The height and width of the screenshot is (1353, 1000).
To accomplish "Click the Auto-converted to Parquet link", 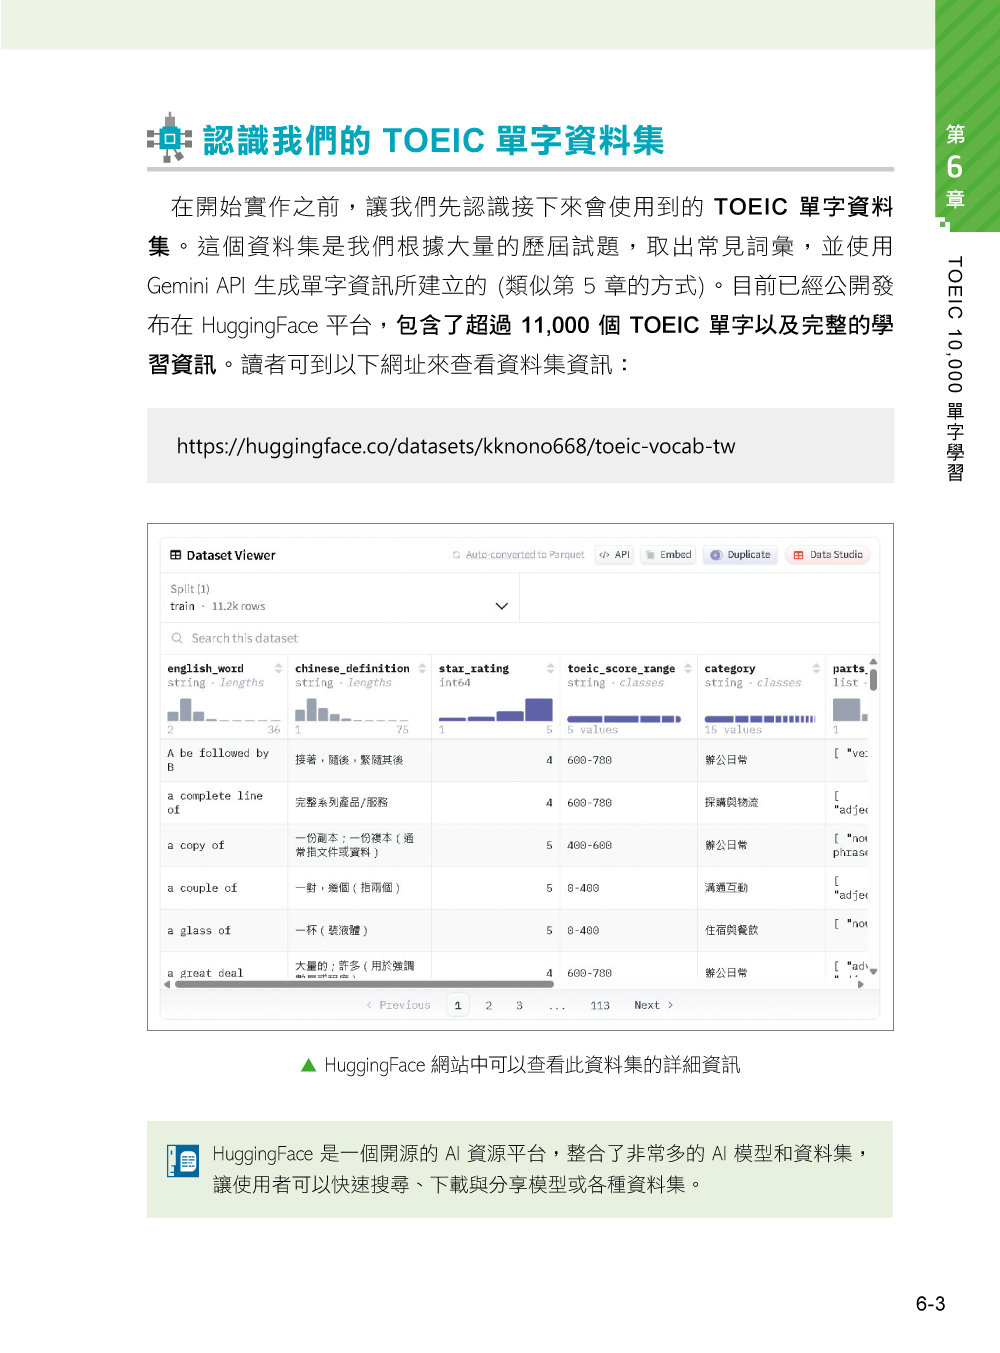I will tap(518, 554).
